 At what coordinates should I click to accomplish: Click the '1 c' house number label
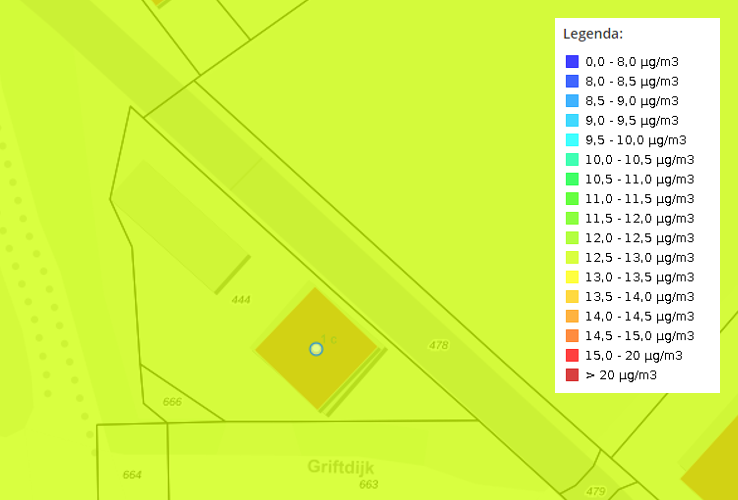coord(329,339)
